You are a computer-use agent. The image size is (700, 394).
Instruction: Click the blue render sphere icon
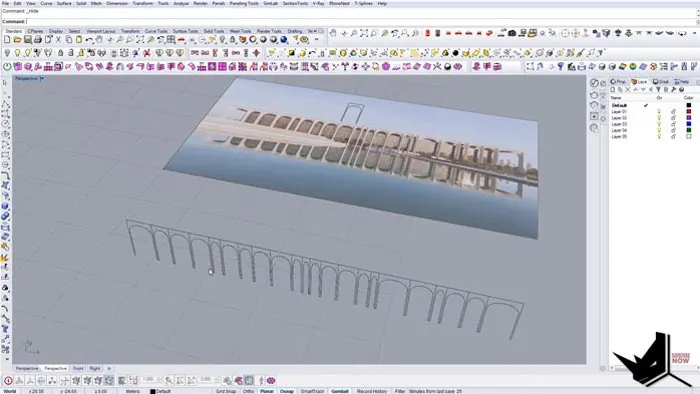(x=284, y=40)
